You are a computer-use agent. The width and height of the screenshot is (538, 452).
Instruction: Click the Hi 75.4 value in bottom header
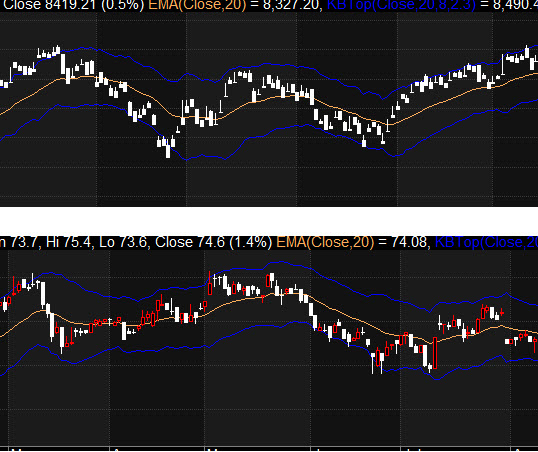click(x=69, y=242)
